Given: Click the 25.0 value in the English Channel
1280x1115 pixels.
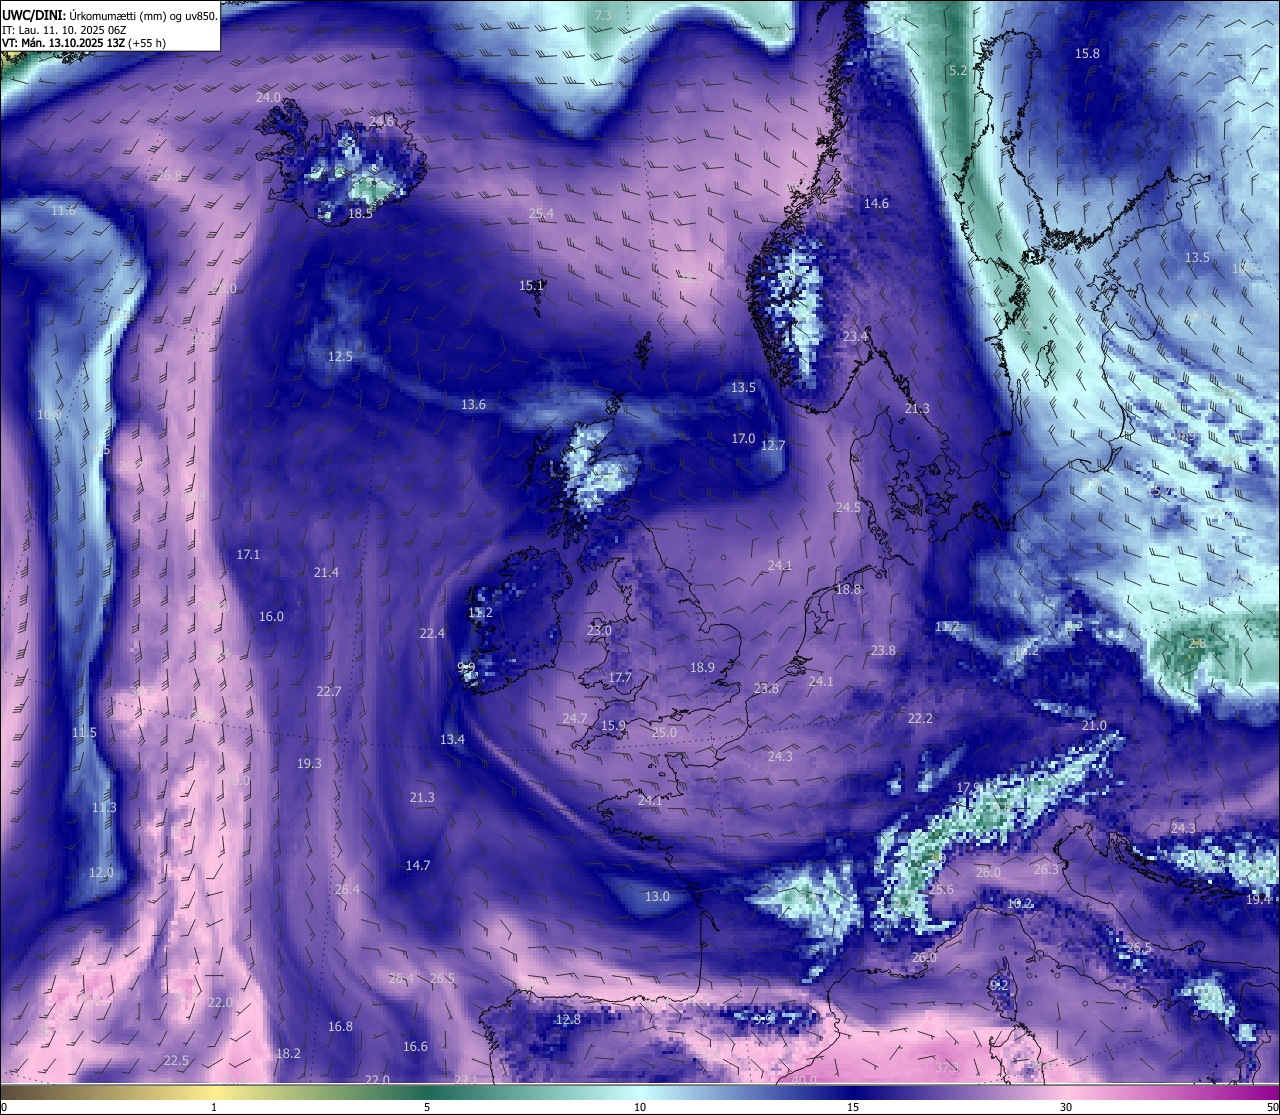Looking at the screenshot, I should [x=664, y=732].
